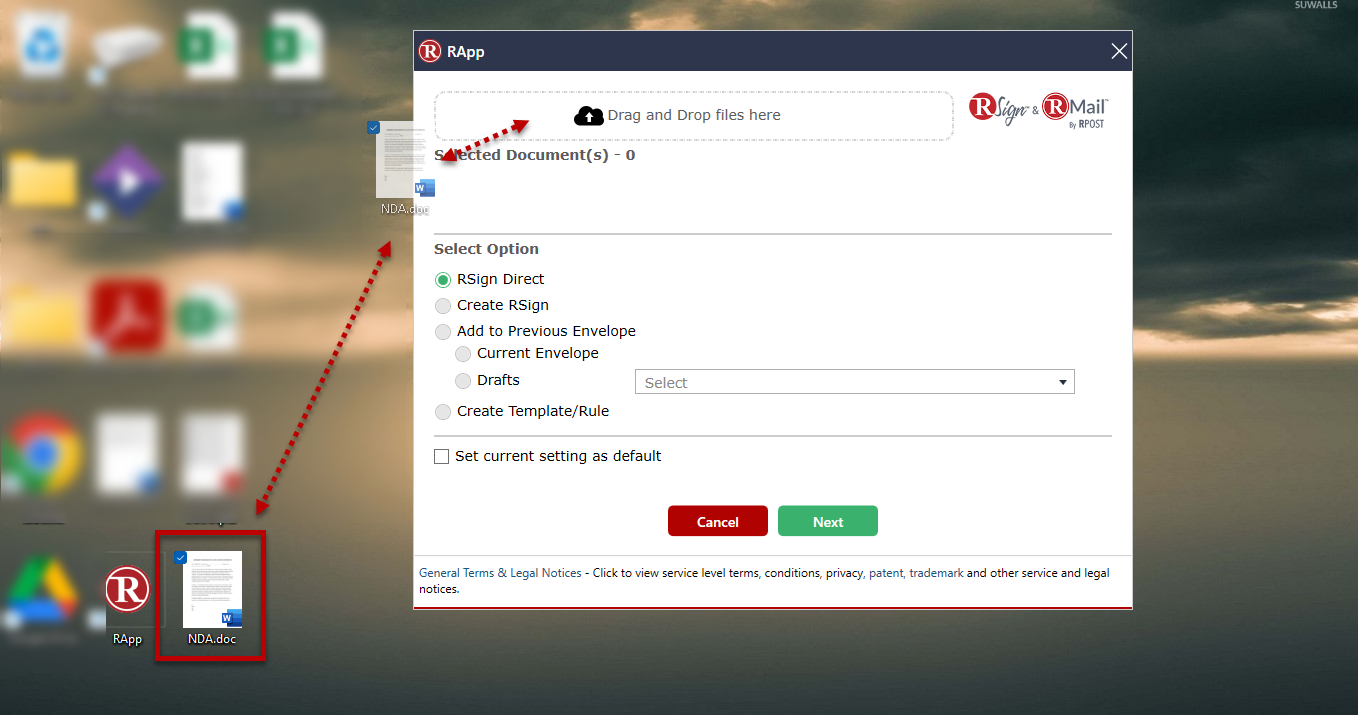Enable Set current setting as default
Image resolution: width=1358 pixels, height=715 pixels.
pyautogui.click(x=442, y=457)
